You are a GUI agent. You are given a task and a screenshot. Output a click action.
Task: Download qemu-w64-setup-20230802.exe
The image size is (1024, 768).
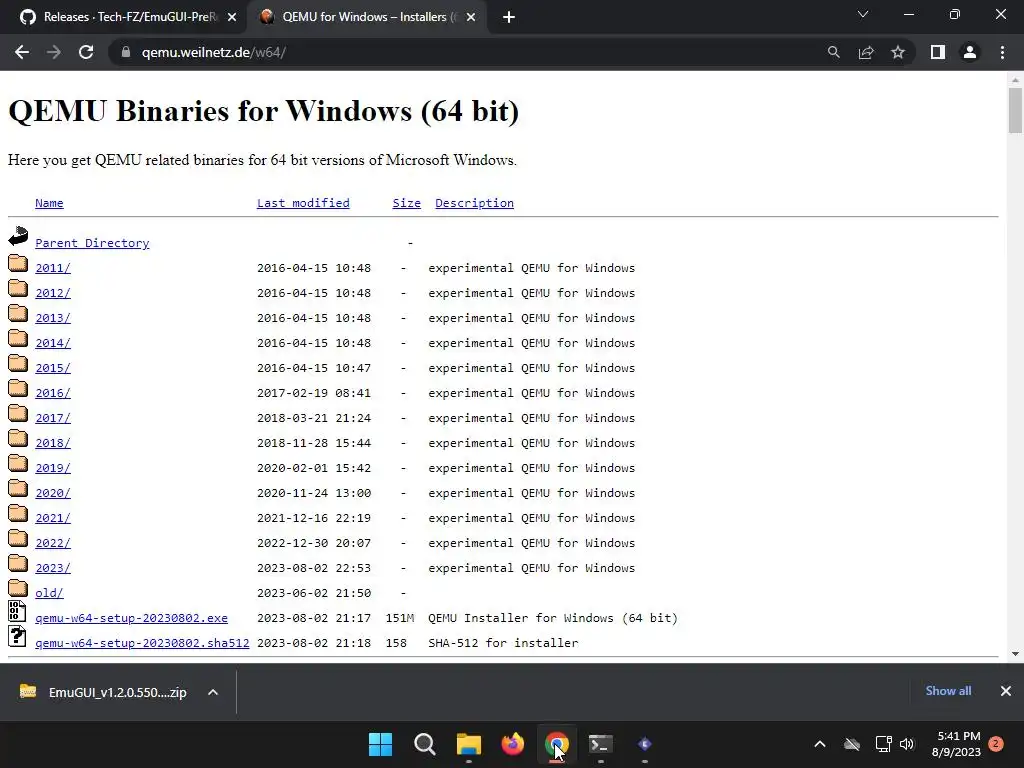coord(131,618)
